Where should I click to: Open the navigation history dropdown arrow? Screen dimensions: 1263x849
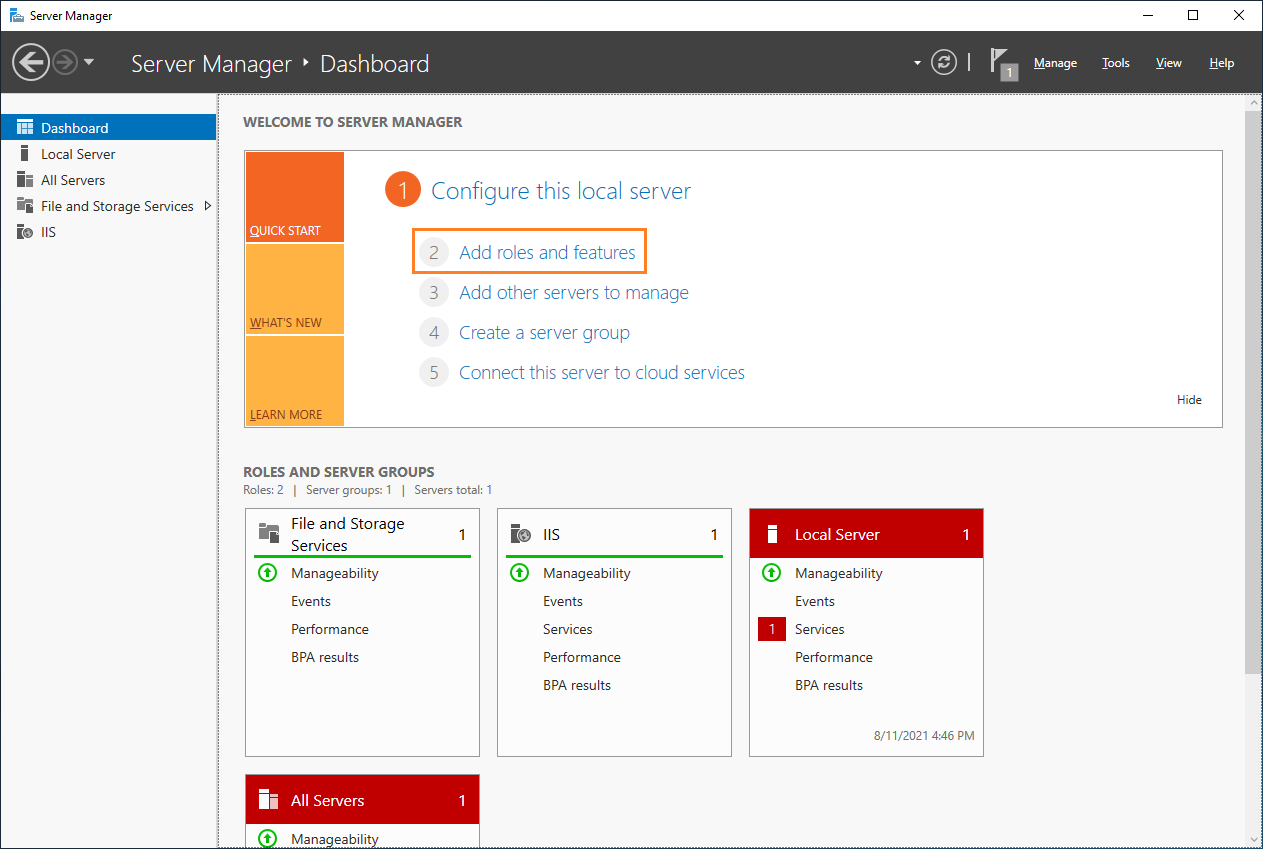click(89, 62)
